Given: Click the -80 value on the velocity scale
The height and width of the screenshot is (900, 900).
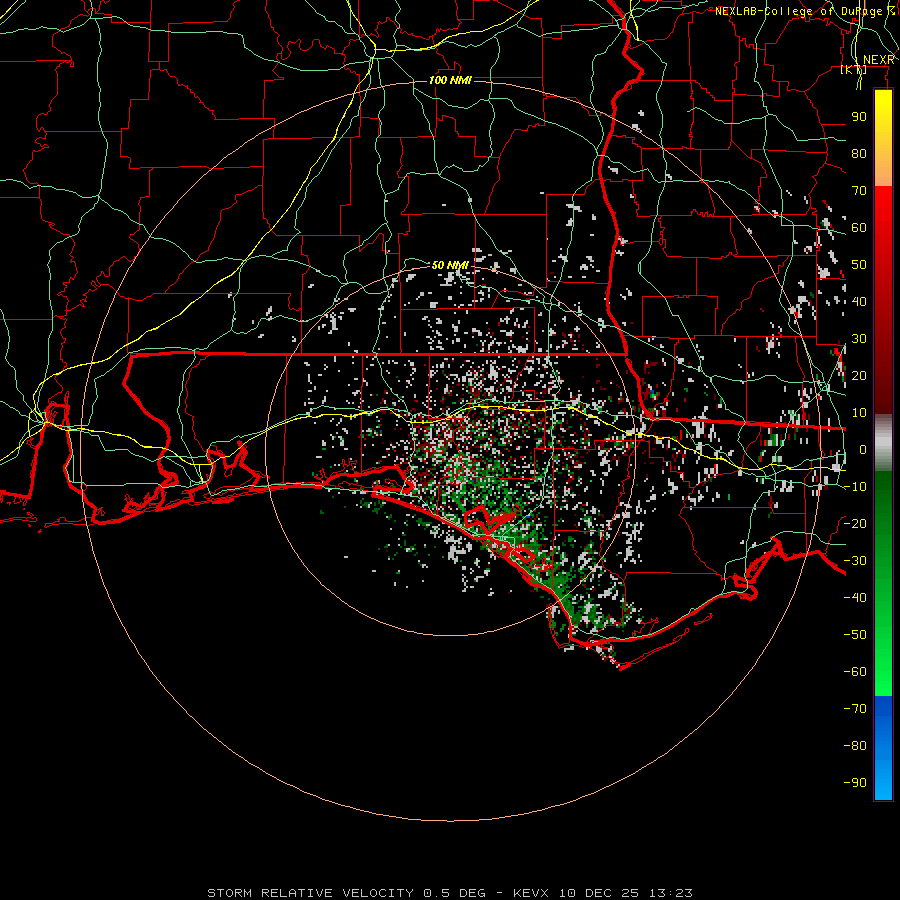Looking at the screenshot, I should [x=855, y=746].
